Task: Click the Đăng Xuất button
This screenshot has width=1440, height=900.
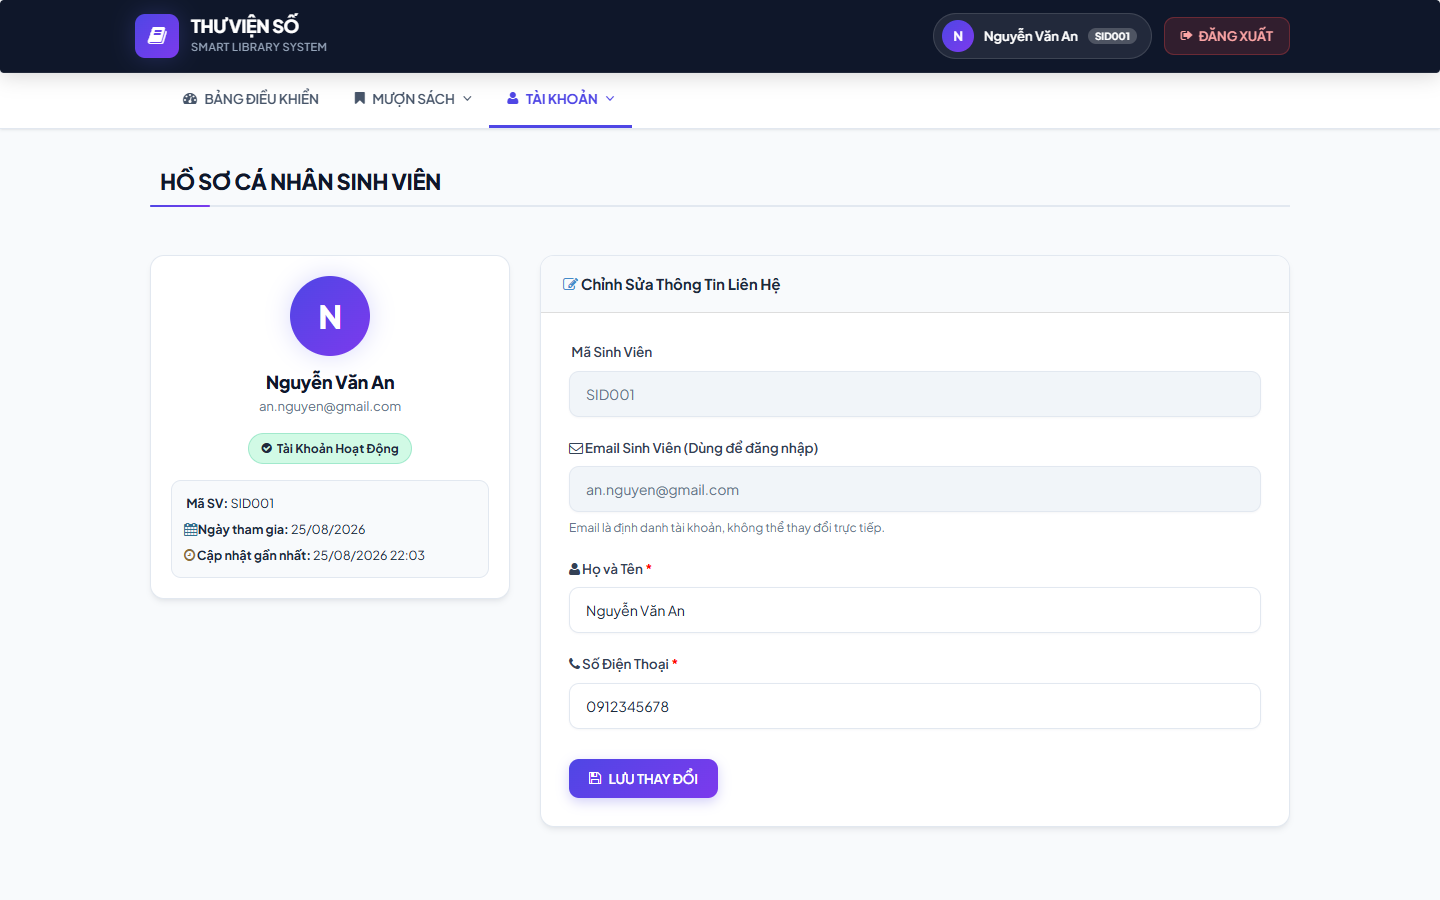Action: pos(1226,36)
